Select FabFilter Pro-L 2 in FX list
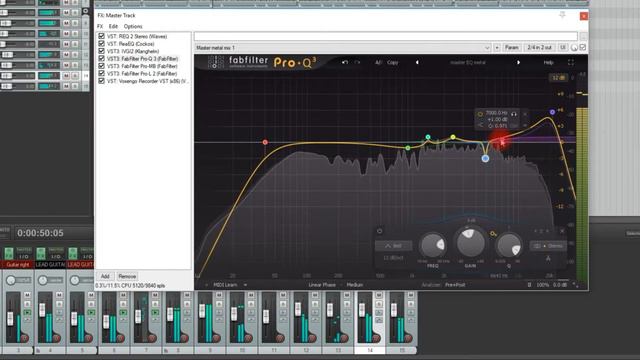This screenshot has height=360, width=640. (x=142, y=73)
